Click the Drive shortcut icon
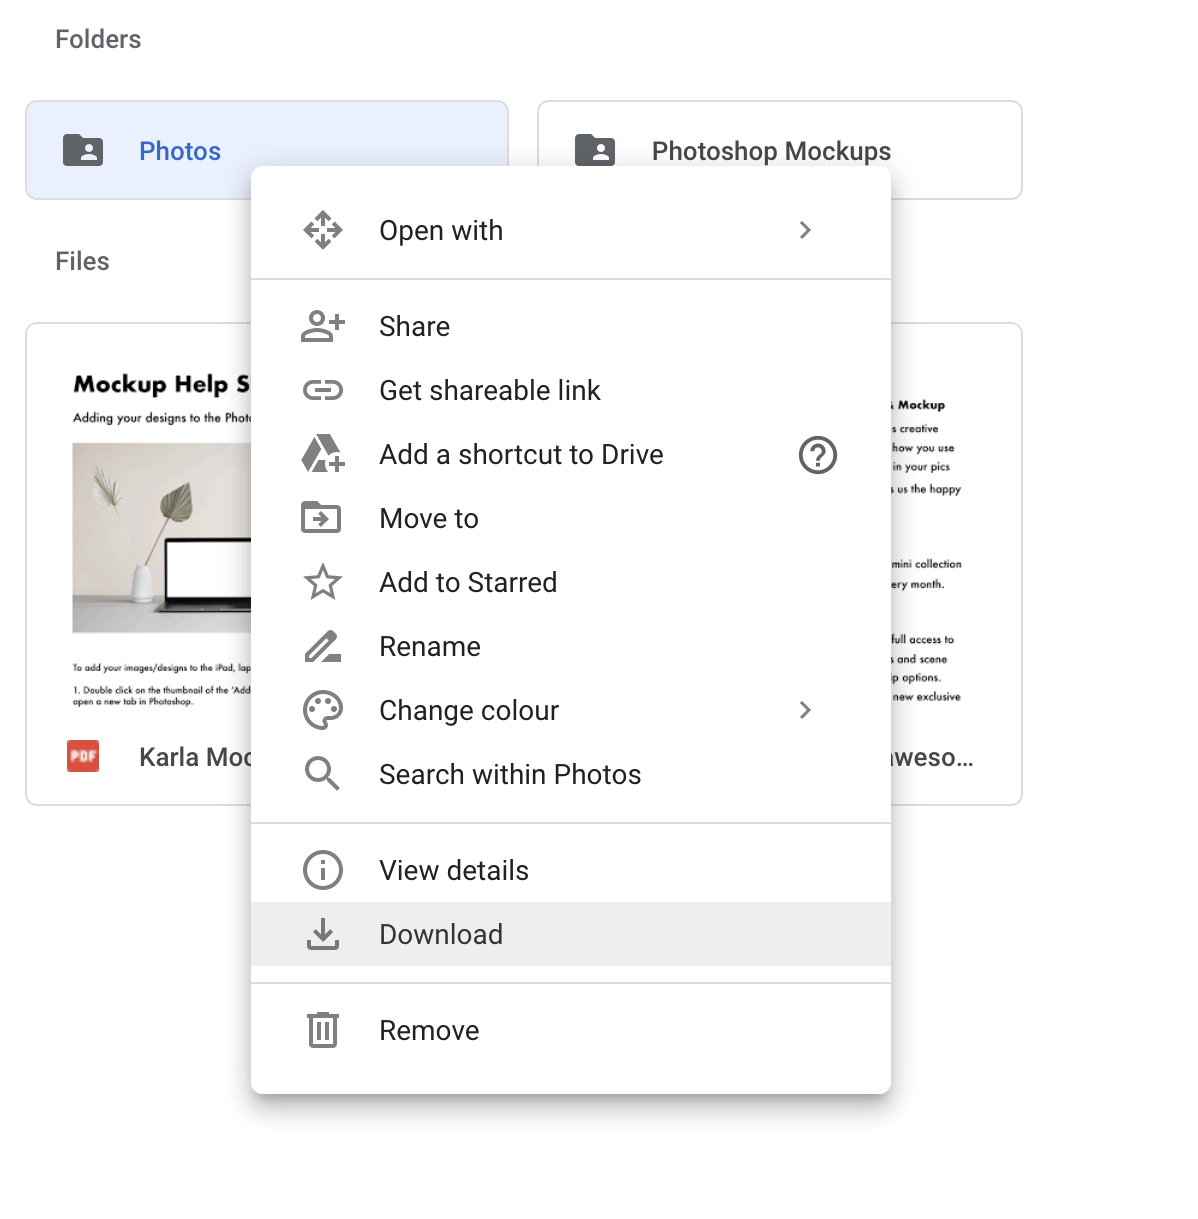The height and width of the screenshot is (1219, 1198). tap(322, 454)
